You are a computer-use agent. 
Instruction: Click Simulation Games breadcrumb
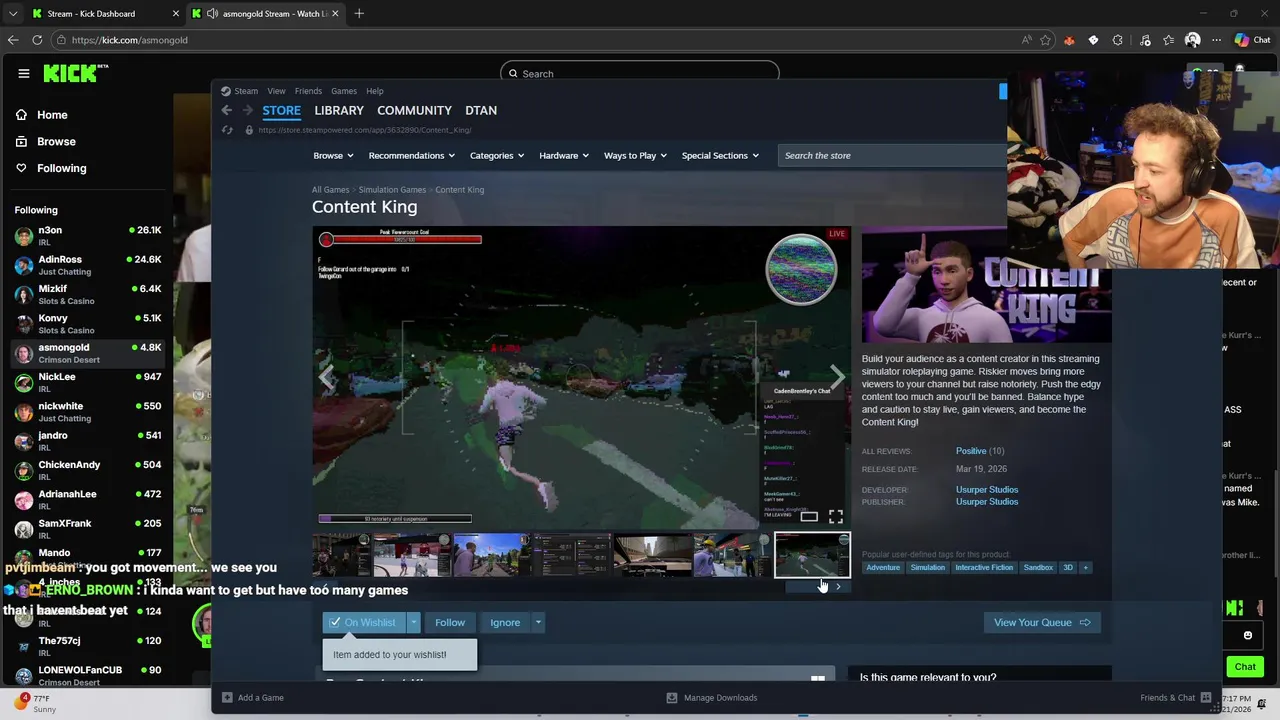point(392,189)
